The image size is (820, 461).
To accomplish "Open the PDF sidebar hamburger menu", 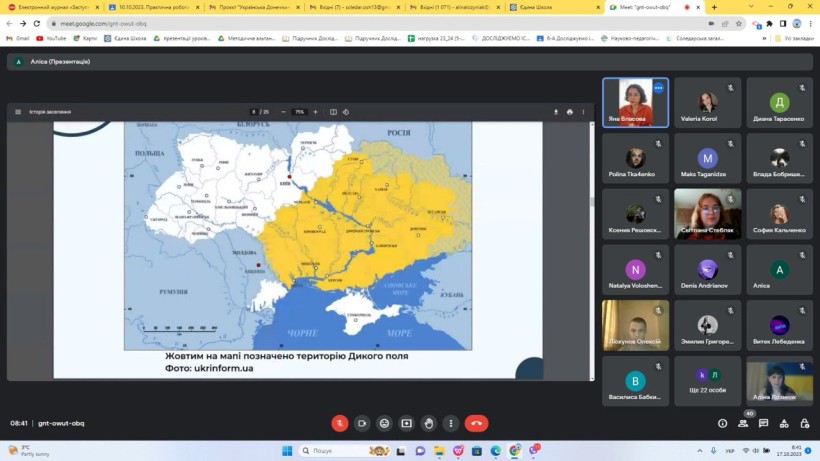I will coord(18,112).
